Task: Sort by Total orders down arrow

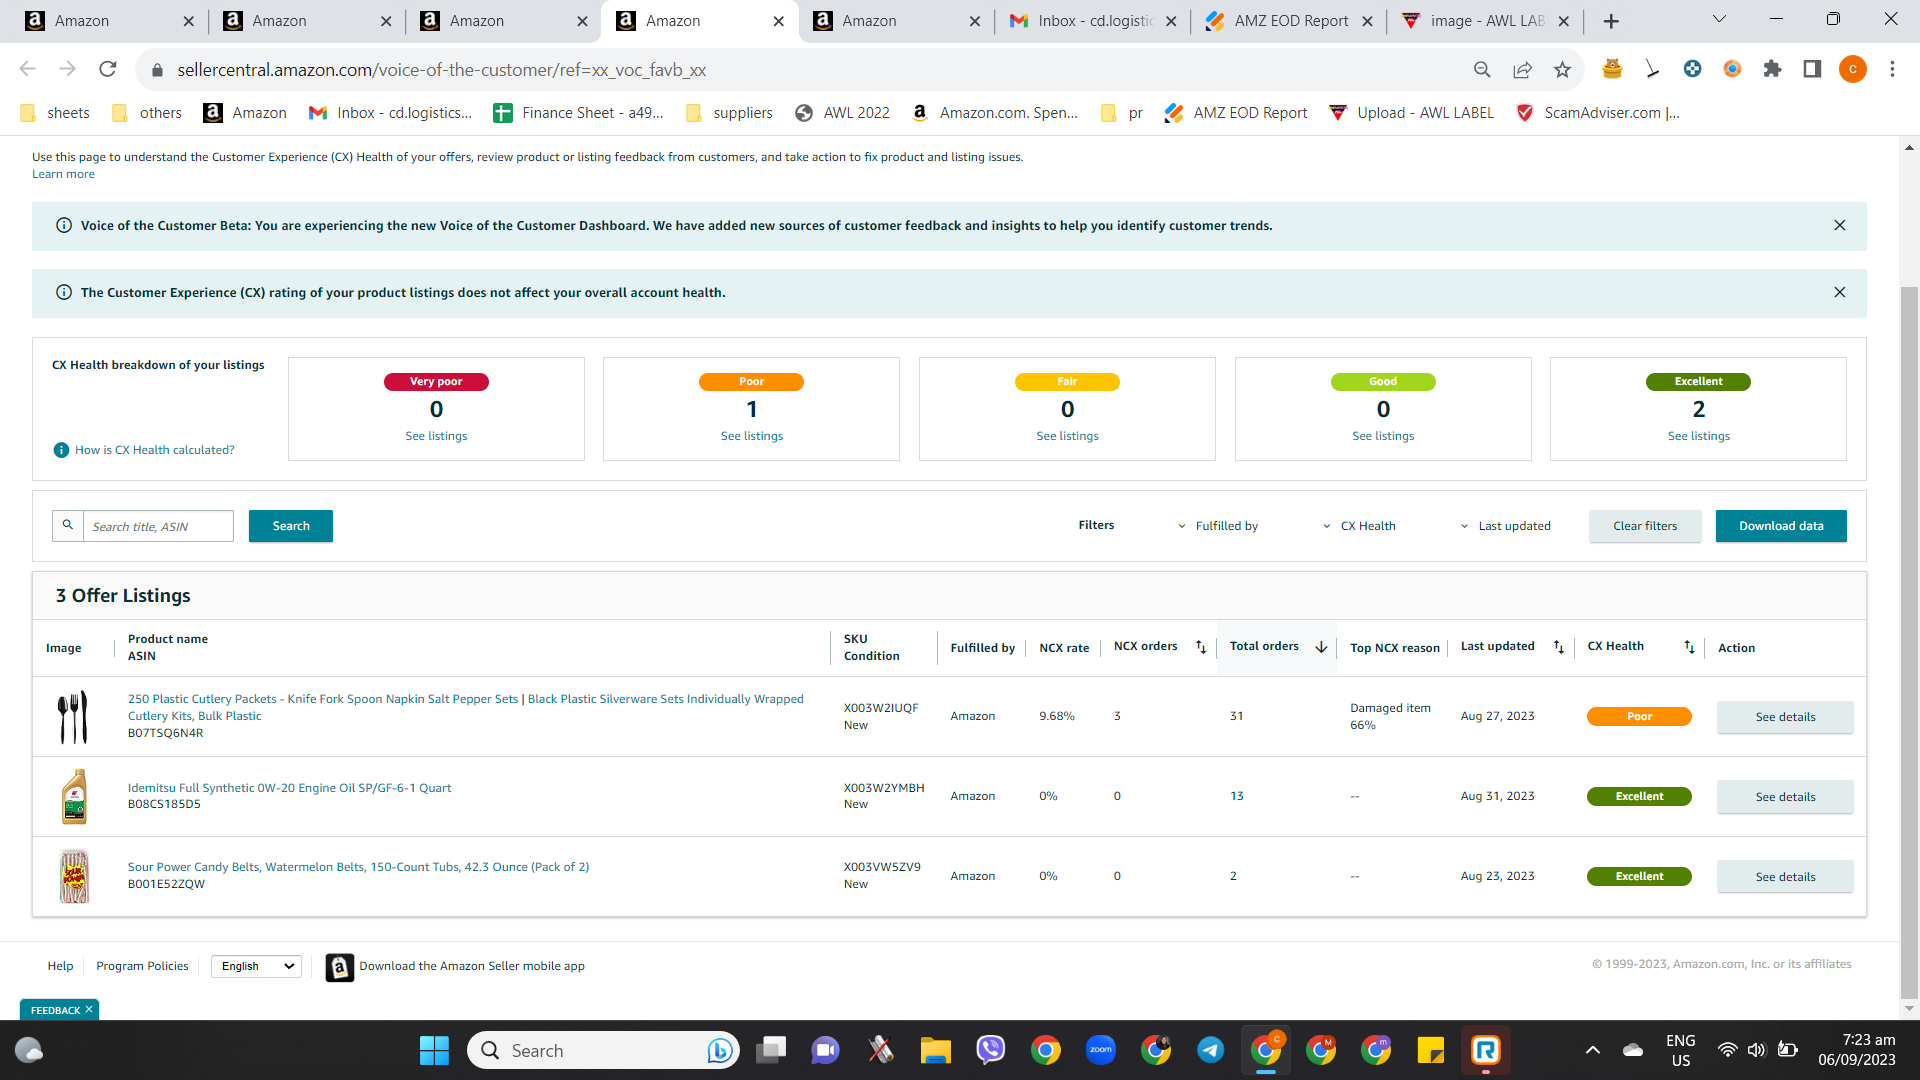Action: [x=1321, y=647]
